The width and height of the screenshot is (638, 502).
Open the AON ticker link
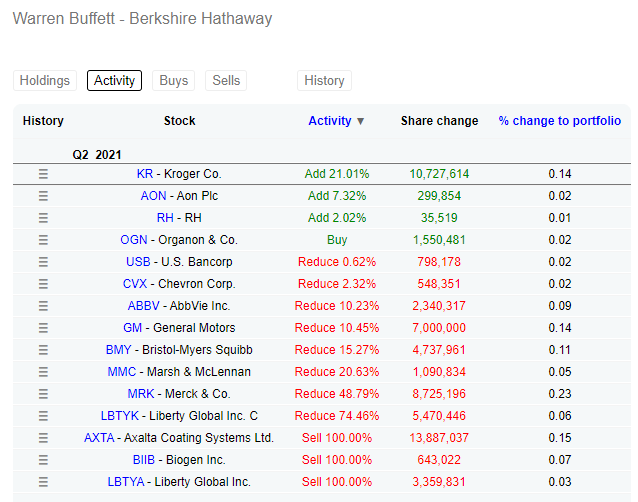[153, 196]
